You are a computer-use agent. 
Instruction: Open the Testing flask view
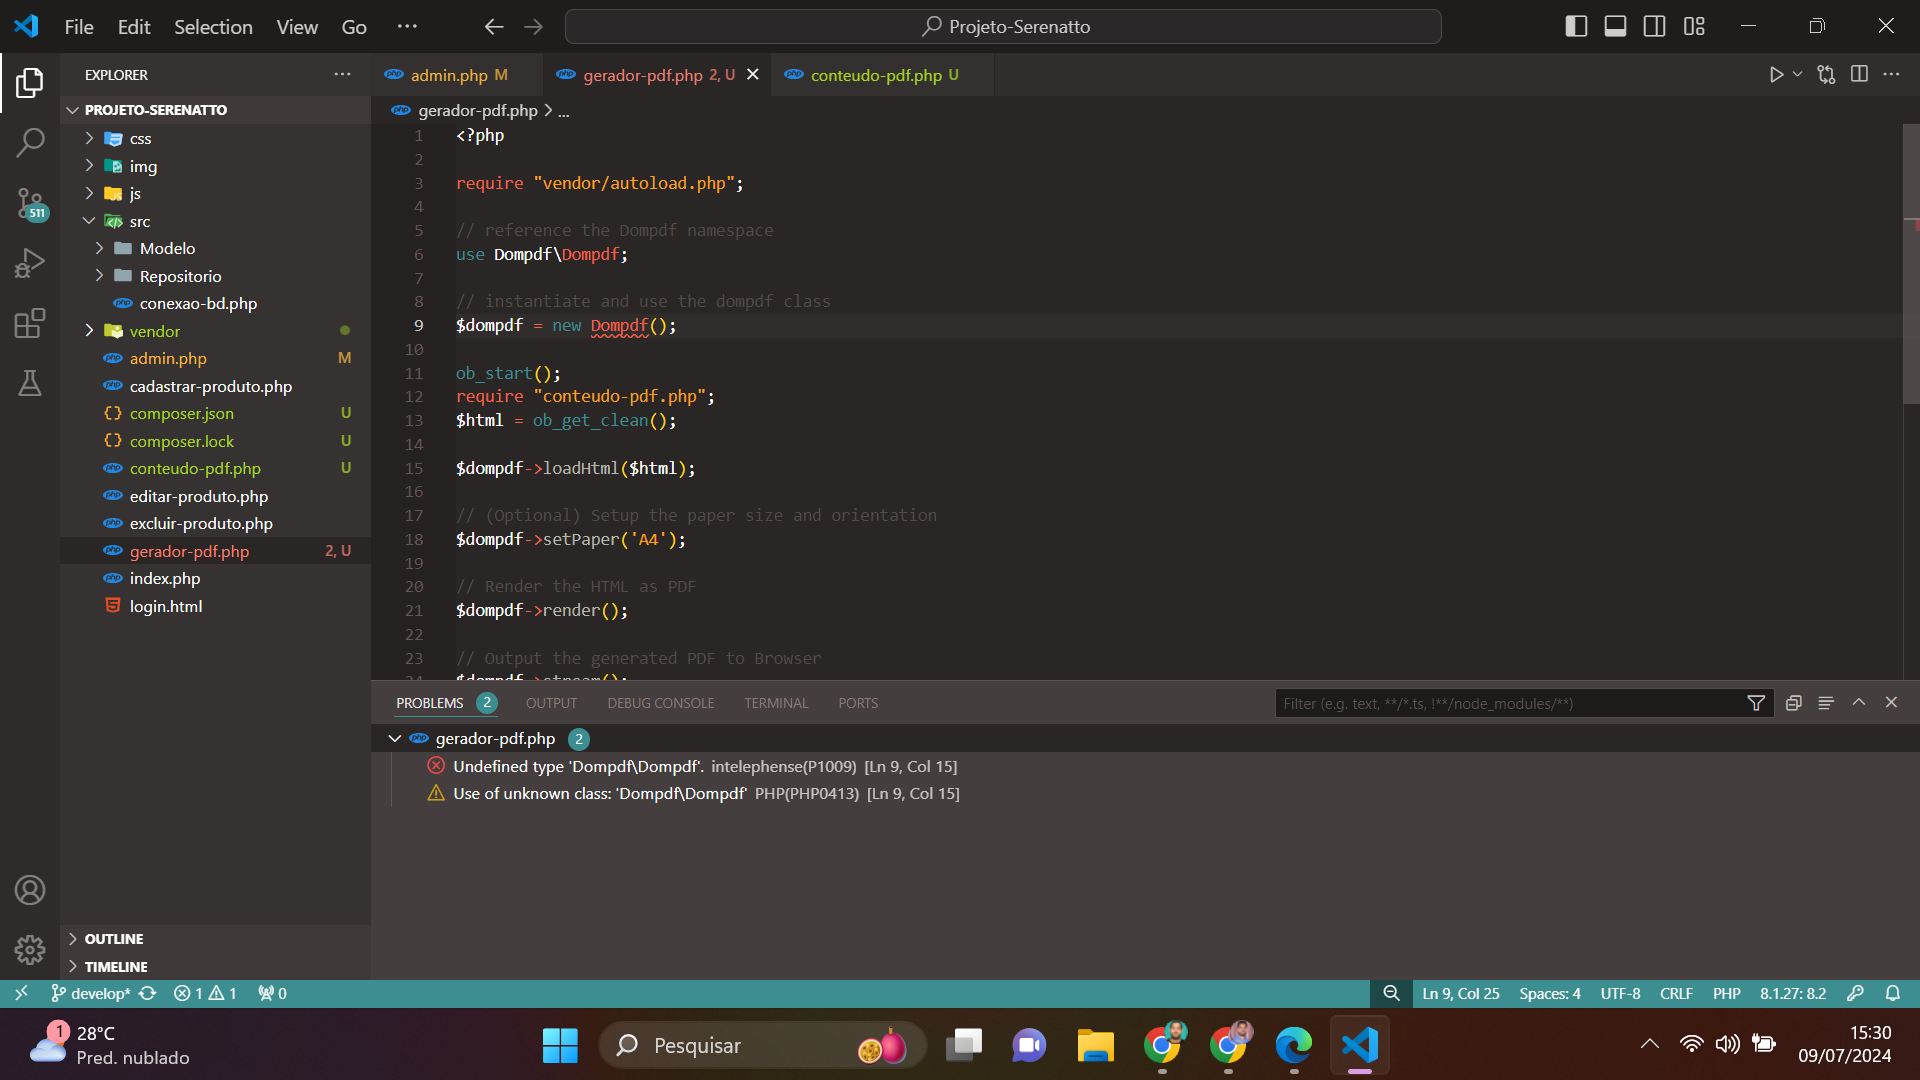point(30,383)
